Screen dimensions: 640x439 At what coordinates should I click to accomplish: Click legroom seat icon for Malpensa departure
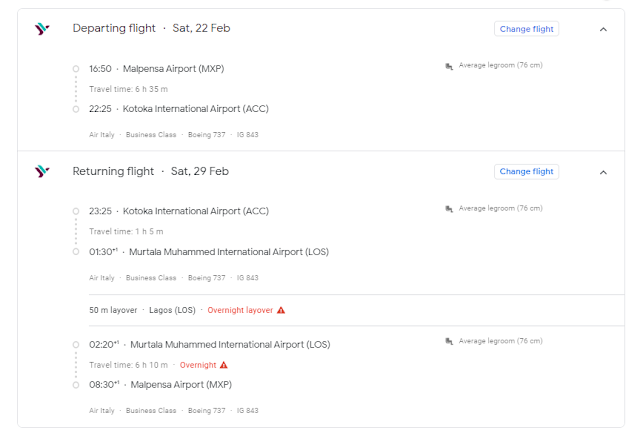(x=449, y=66)
